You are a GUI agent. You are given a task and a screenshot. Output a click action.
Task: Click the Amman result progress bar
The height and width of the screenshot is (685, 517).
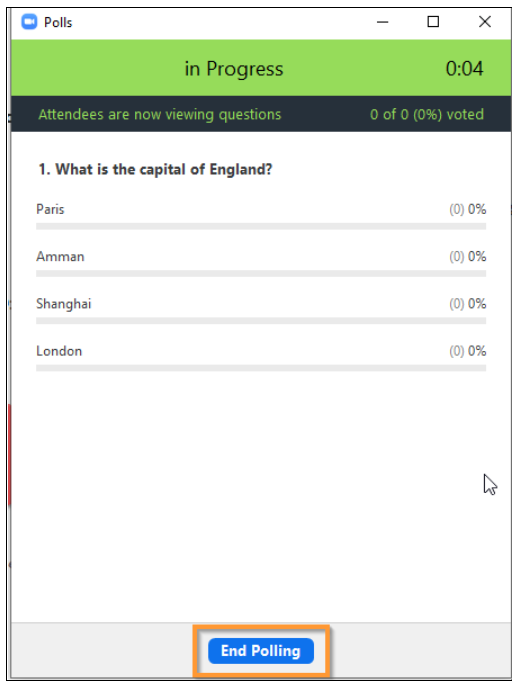(x=261, y=273)
